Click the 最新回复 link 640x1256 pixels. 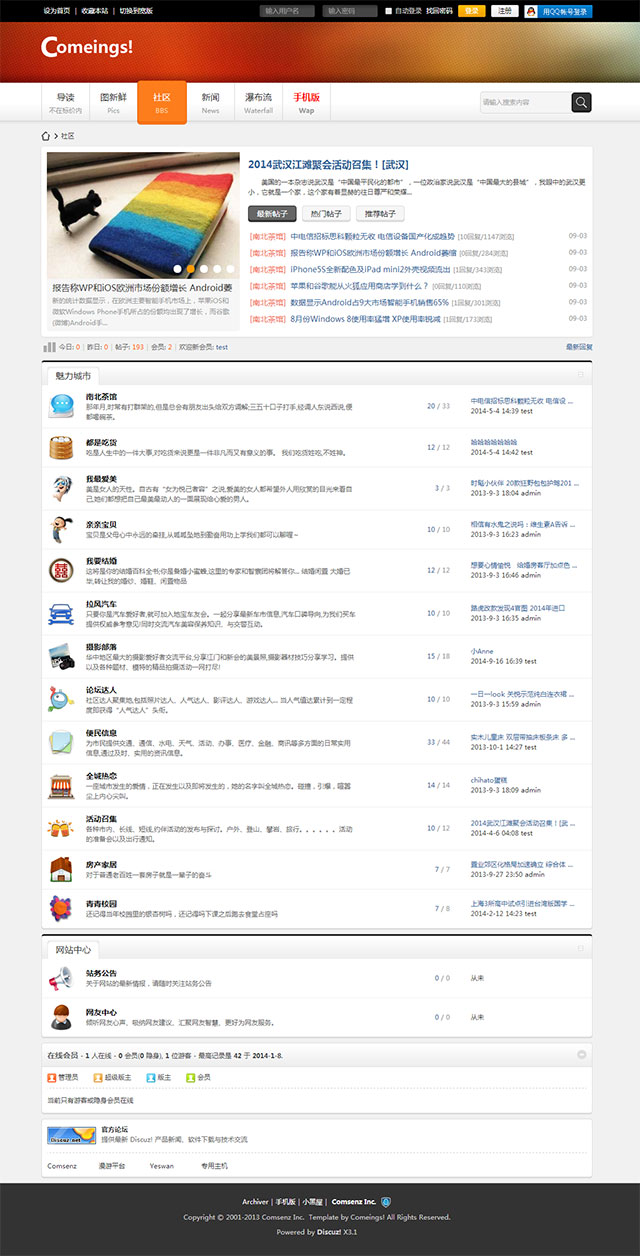579,346
